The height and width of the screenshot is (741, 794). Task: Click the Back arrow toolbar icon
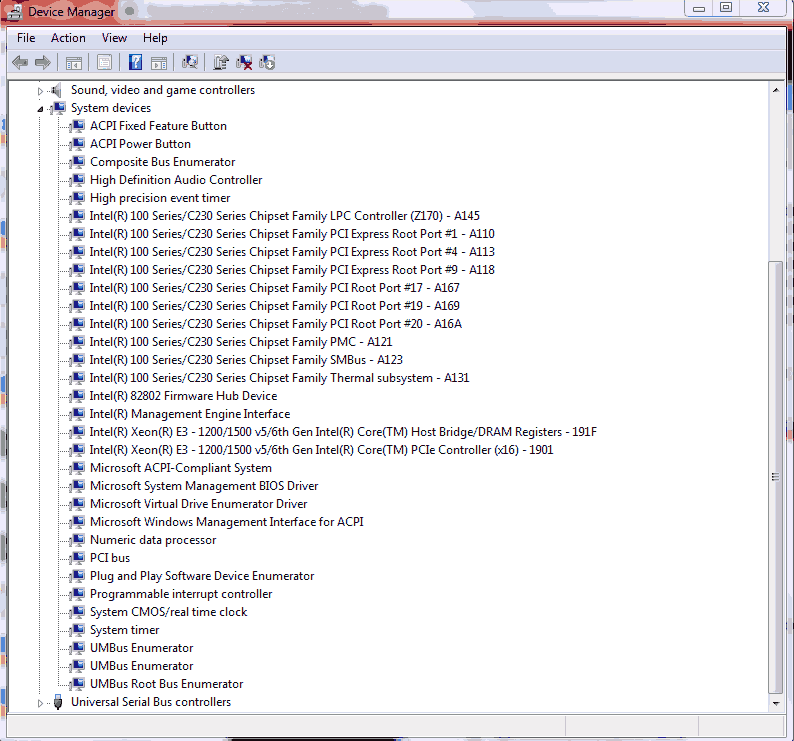point(20,63)
